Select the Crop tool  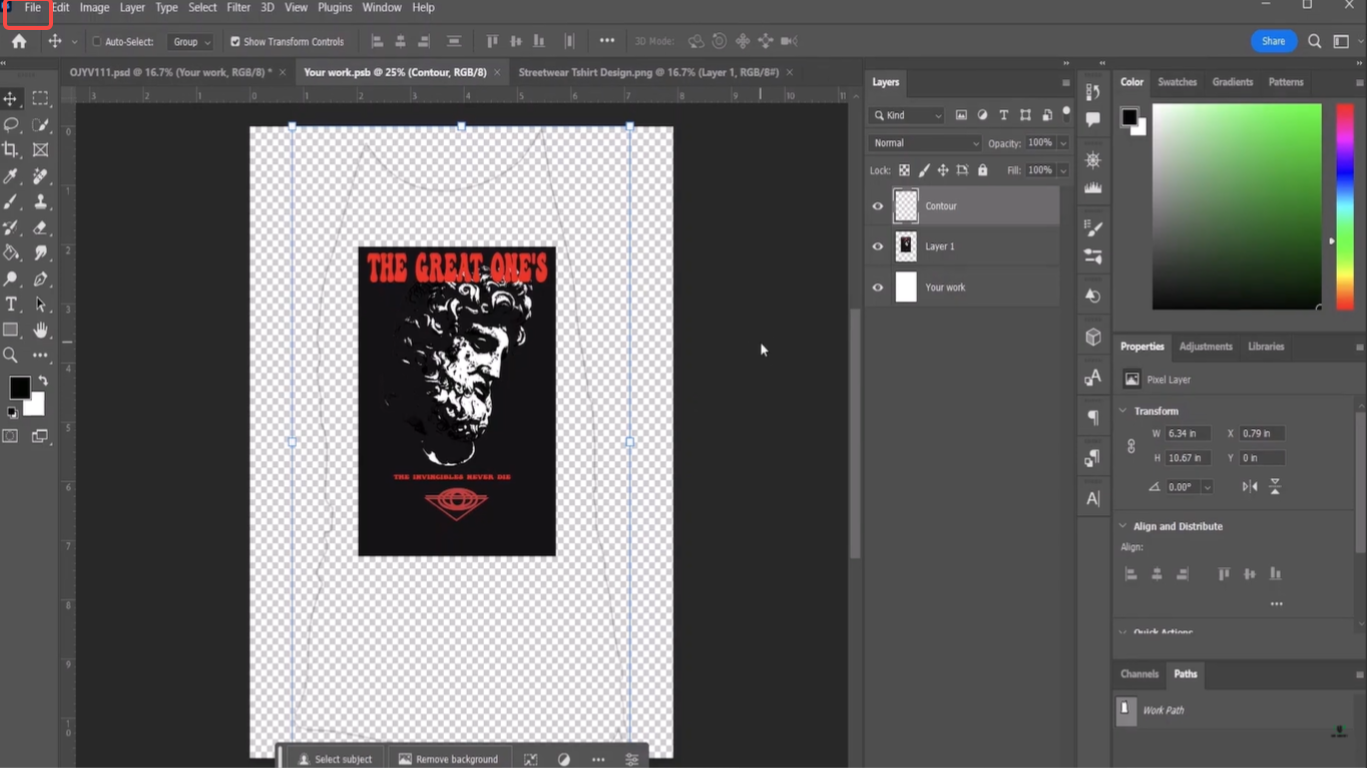tap(11, 150)
